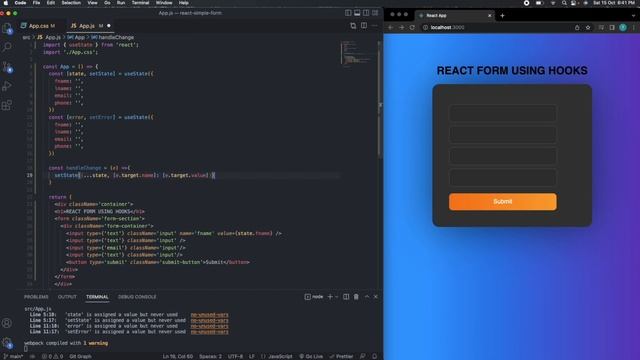Toggle the secondary sidebar layout button

click(x=366, y=13)
